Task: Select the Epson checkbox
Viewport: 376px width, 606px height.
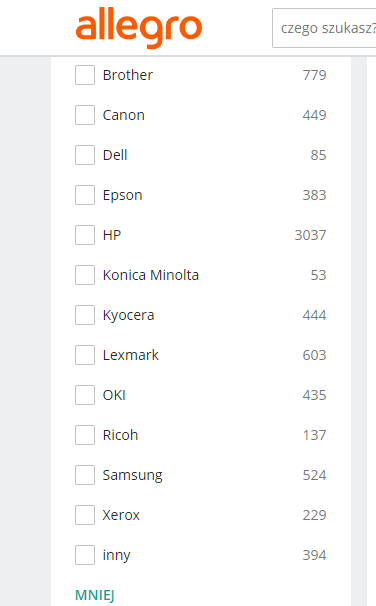Action: [x=85, y=195]
